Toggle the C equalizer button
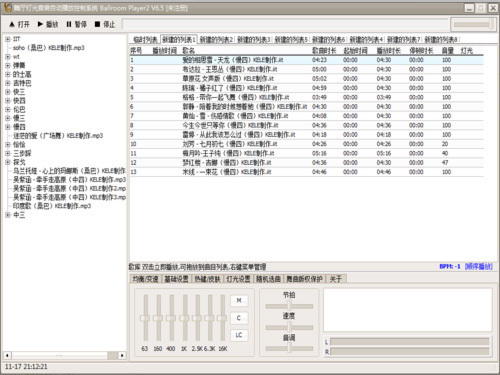 tap(239, 318)
